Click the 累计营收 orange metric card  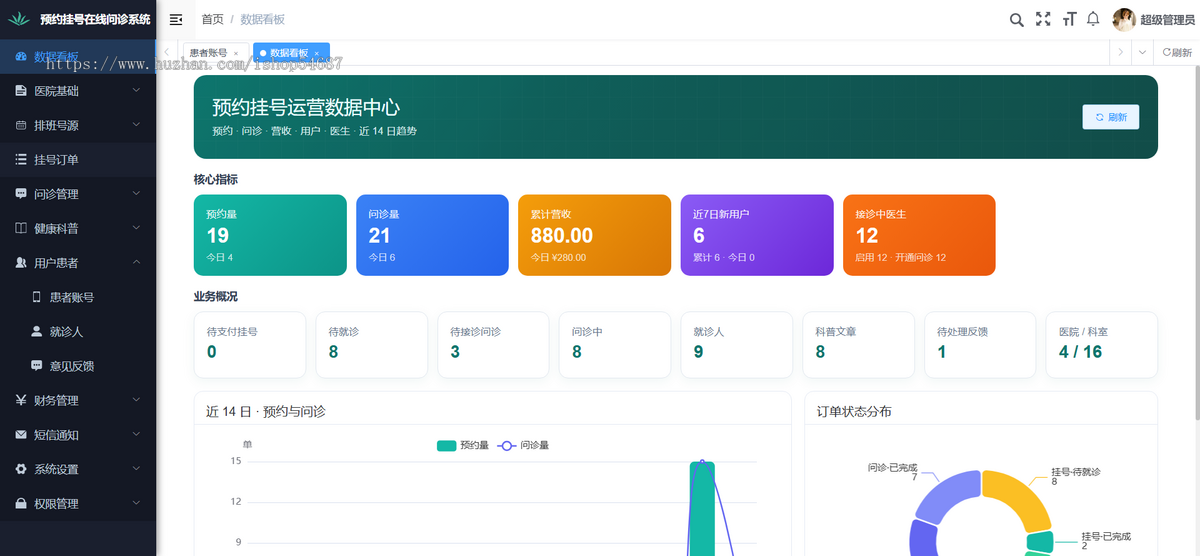[594, 235]
